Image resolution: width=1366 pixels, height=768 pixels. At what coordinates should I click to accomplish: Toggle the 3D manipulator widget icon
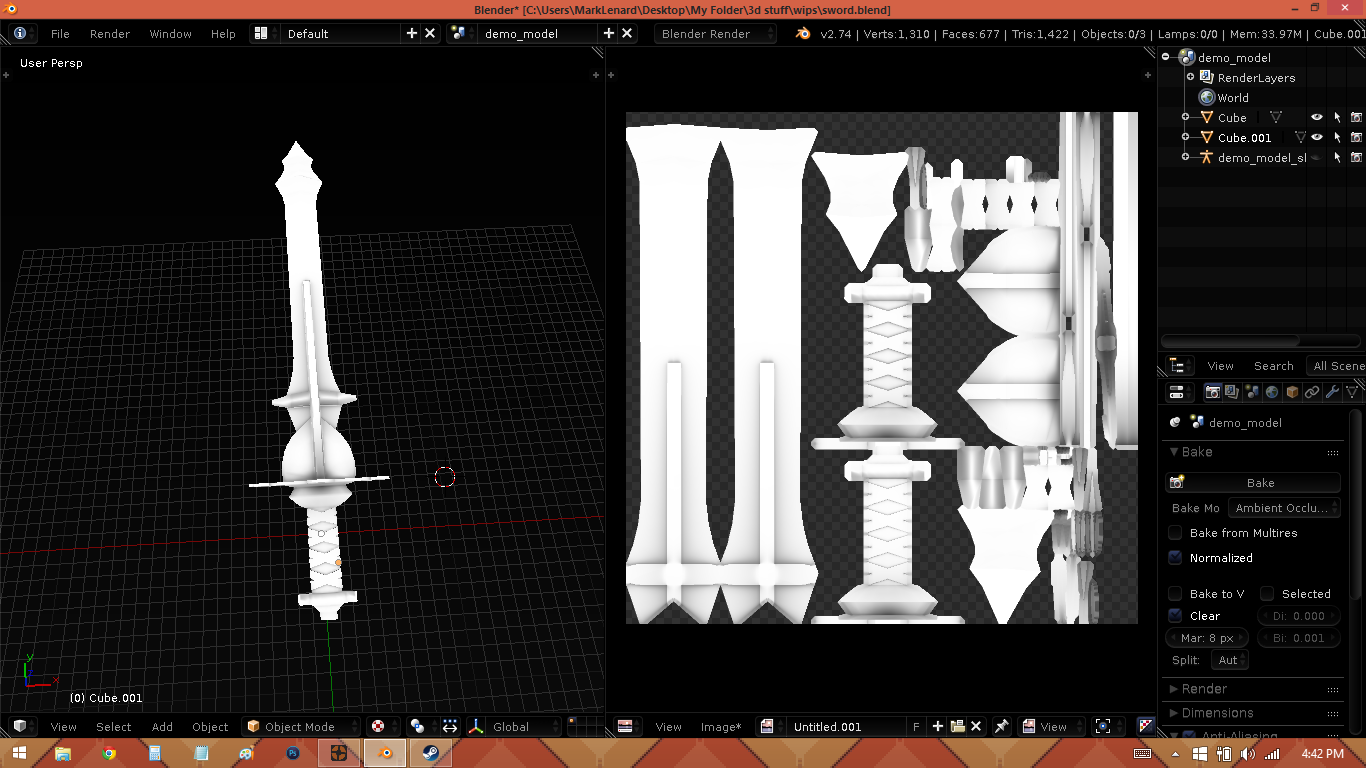pyautogui.click(x=477, y=727)
